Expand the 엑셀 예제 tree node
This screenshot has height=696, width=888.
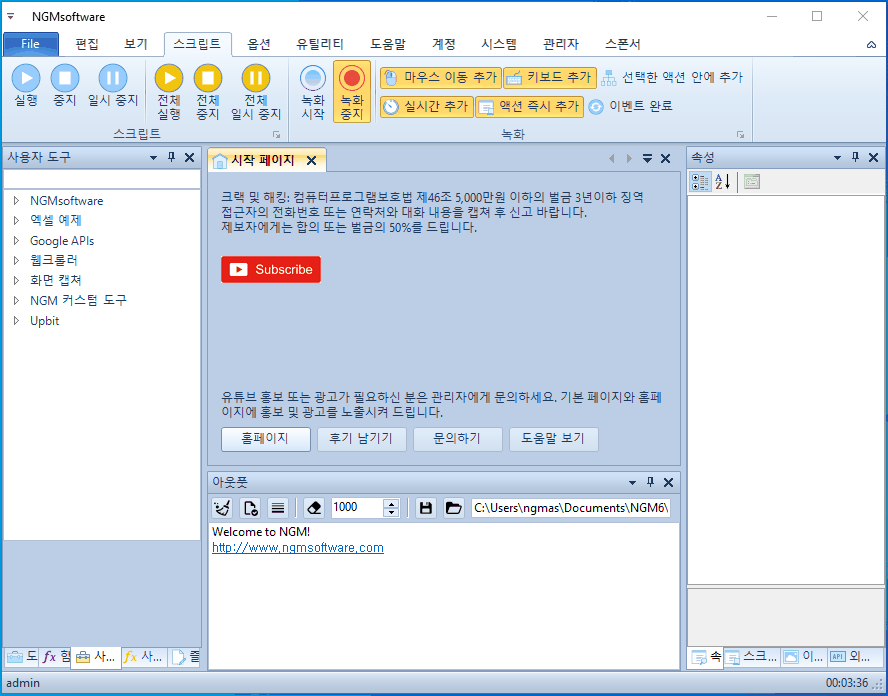pos(16,220)
